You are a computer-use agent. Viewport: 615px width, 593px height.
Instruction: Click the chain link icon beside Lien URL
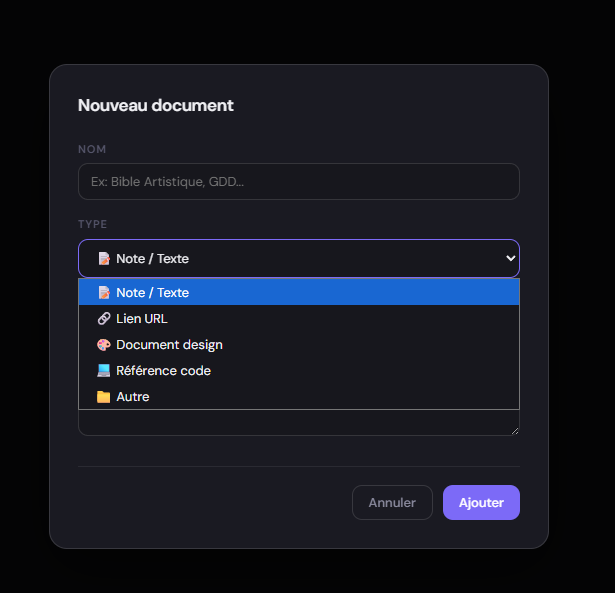pyautogui.click(x=104, y=318)
